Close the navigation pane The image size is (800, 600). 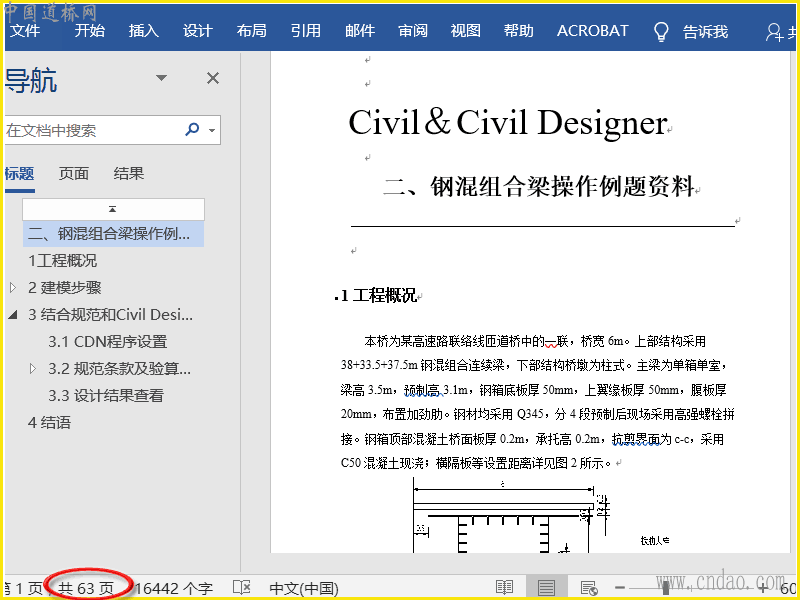tap(212, 78)
